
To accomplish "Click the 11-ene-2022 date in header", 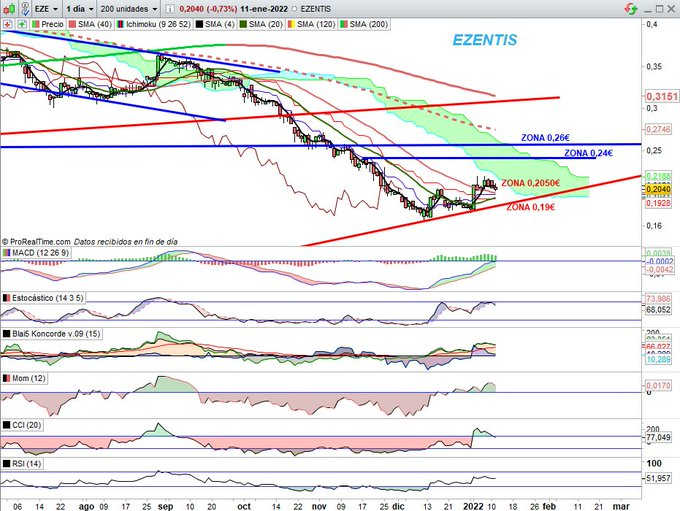I will pyautogui.click(x=264, y=9).
